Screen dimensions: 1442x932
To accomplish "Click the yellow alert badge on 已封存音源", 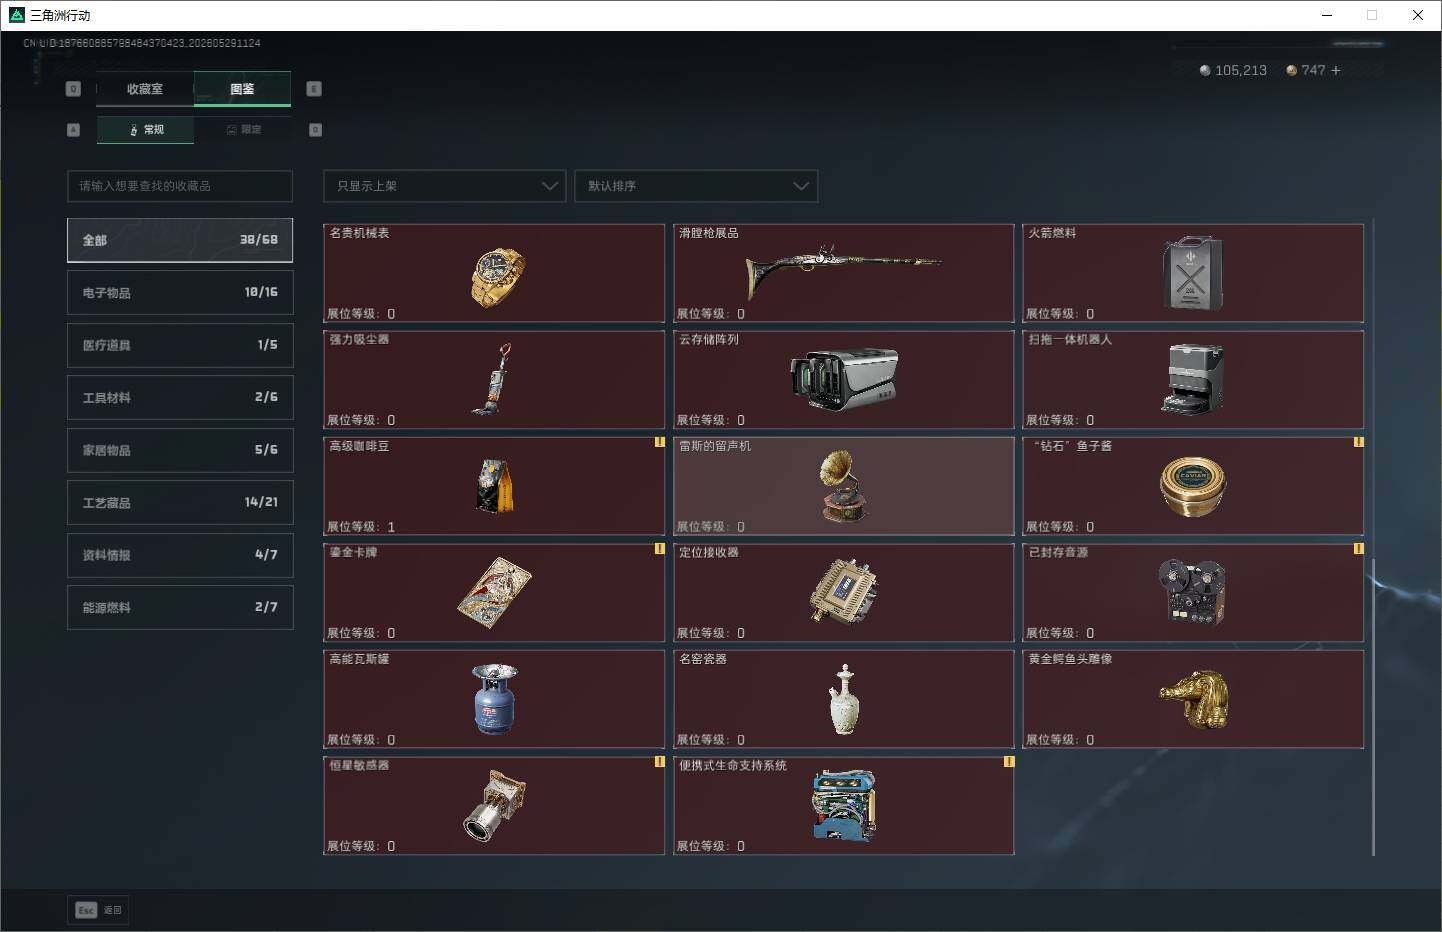I will click(x=1358, y=549).
